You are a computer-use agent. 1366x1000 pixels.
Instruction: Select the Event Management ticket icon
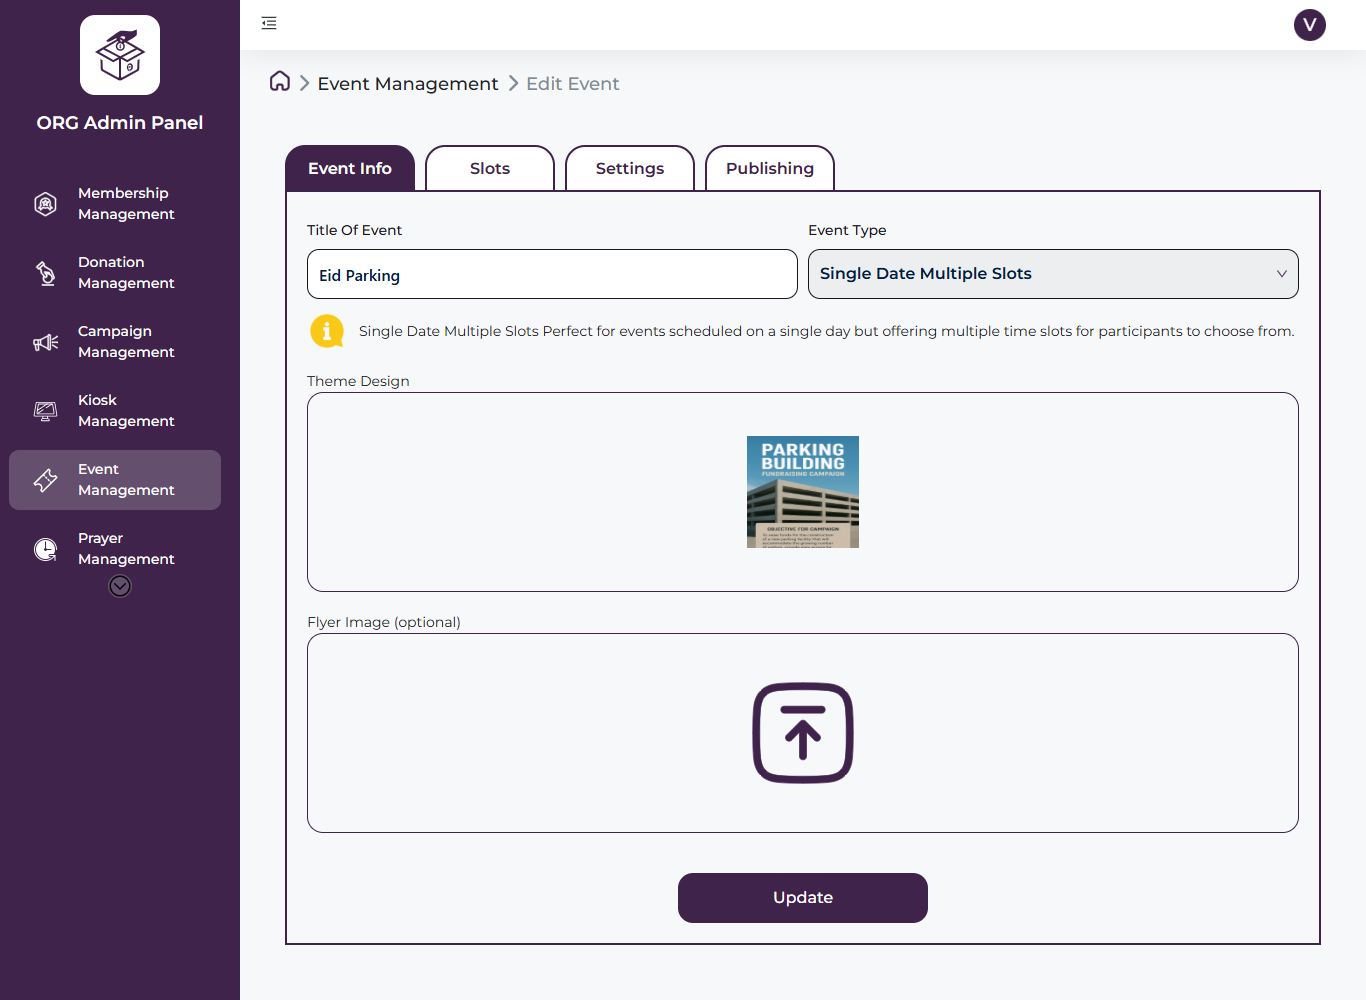(x=45, y=479)
